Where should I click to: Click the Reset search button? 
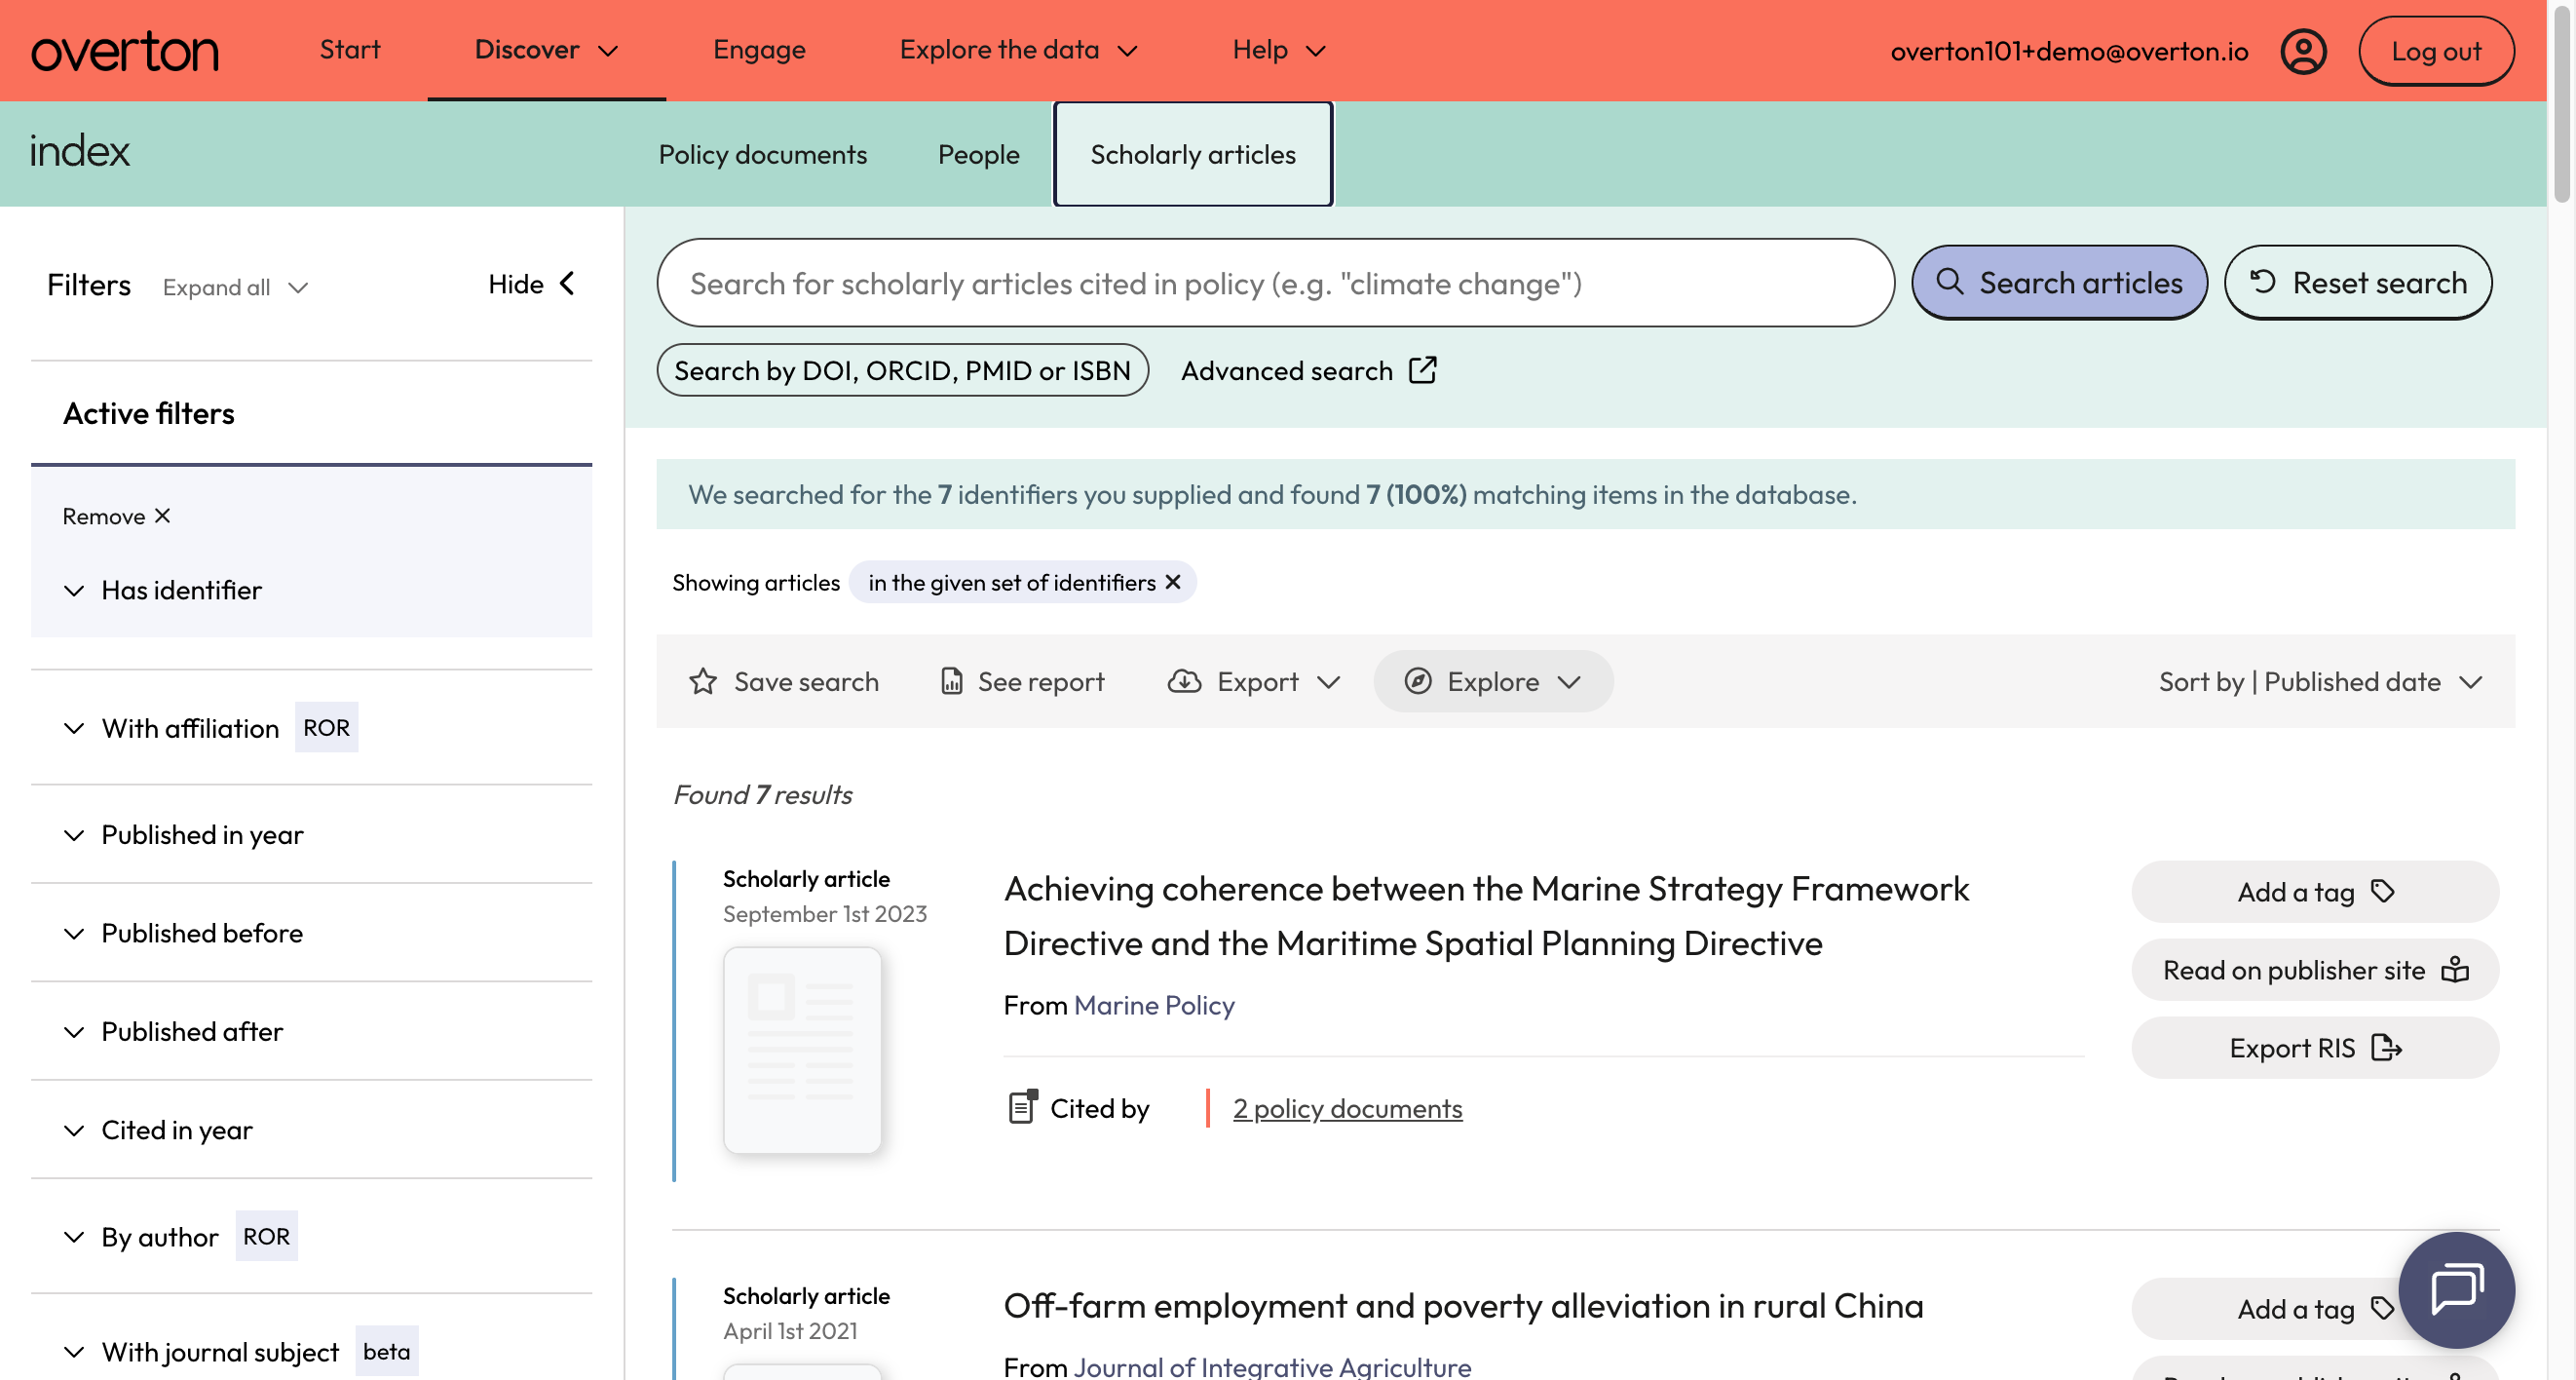(x=2358, y=282)
